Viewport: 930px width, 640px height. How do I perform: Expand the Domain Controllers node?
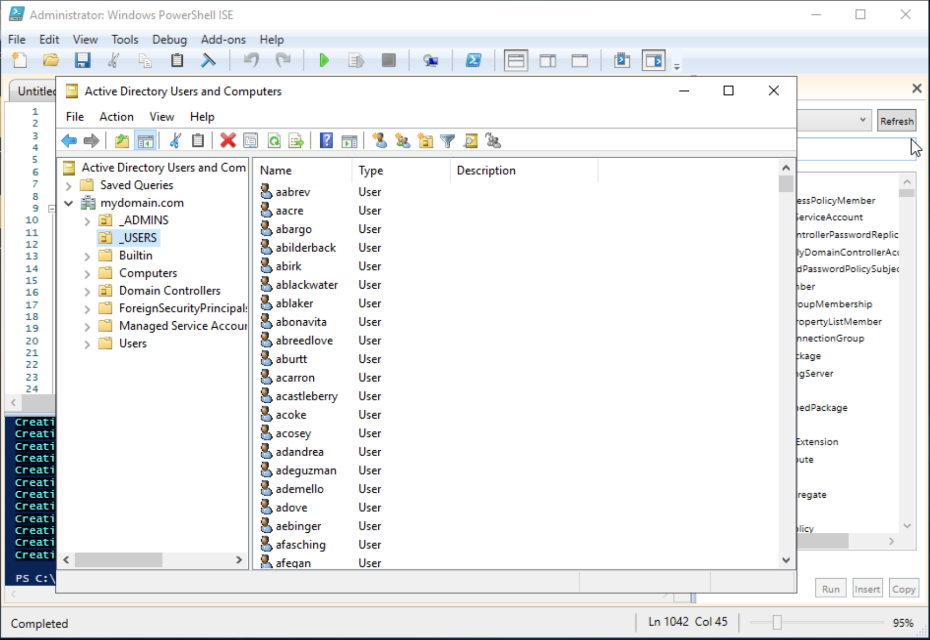[87, 292]
